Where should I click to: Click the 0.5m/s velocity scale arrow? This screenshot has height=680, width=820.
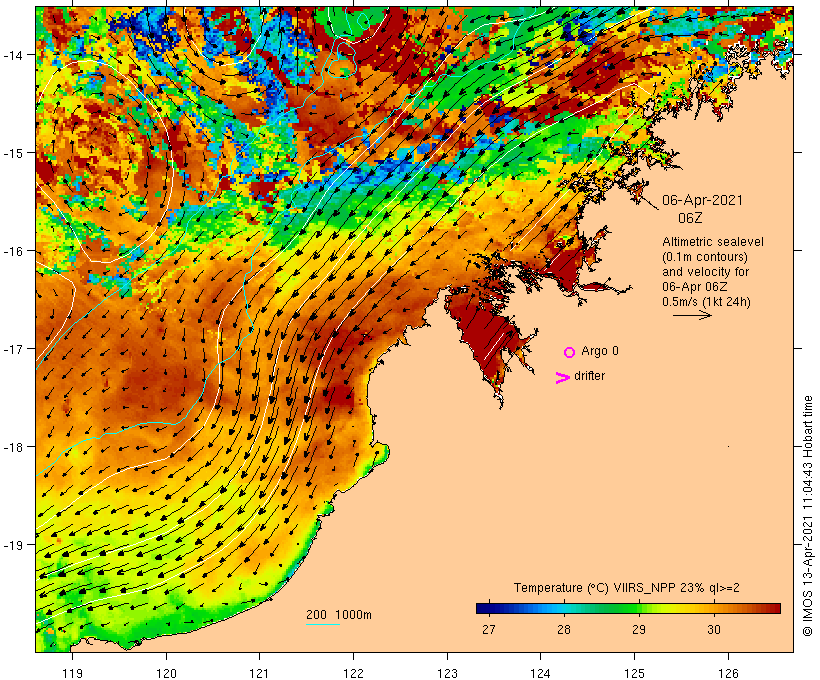[x=692, y=315]
